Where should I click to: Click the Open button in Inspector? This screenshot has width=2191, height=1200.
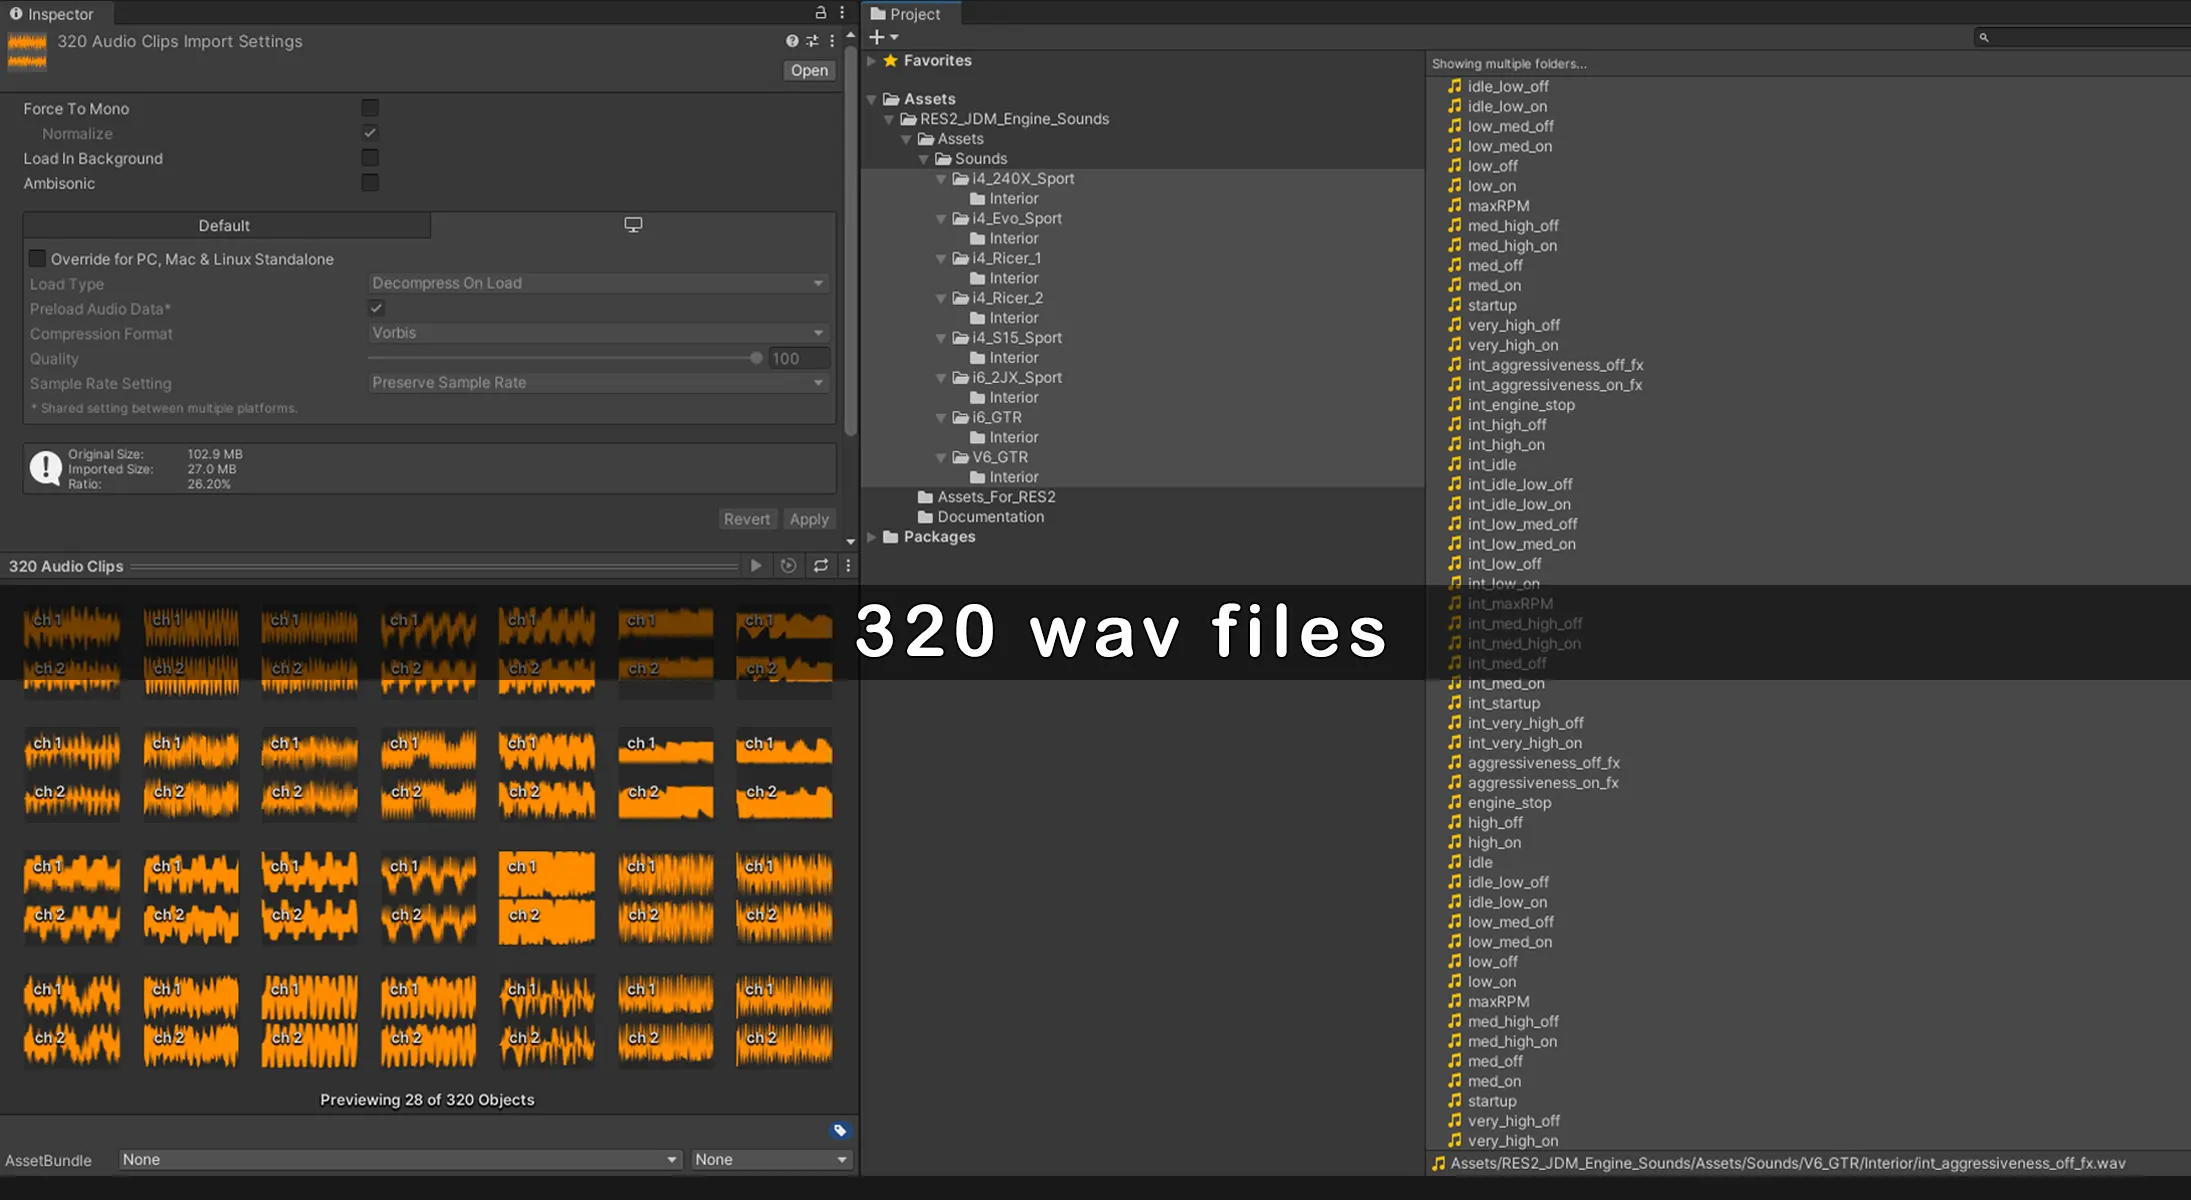click(x=809, y=70)
